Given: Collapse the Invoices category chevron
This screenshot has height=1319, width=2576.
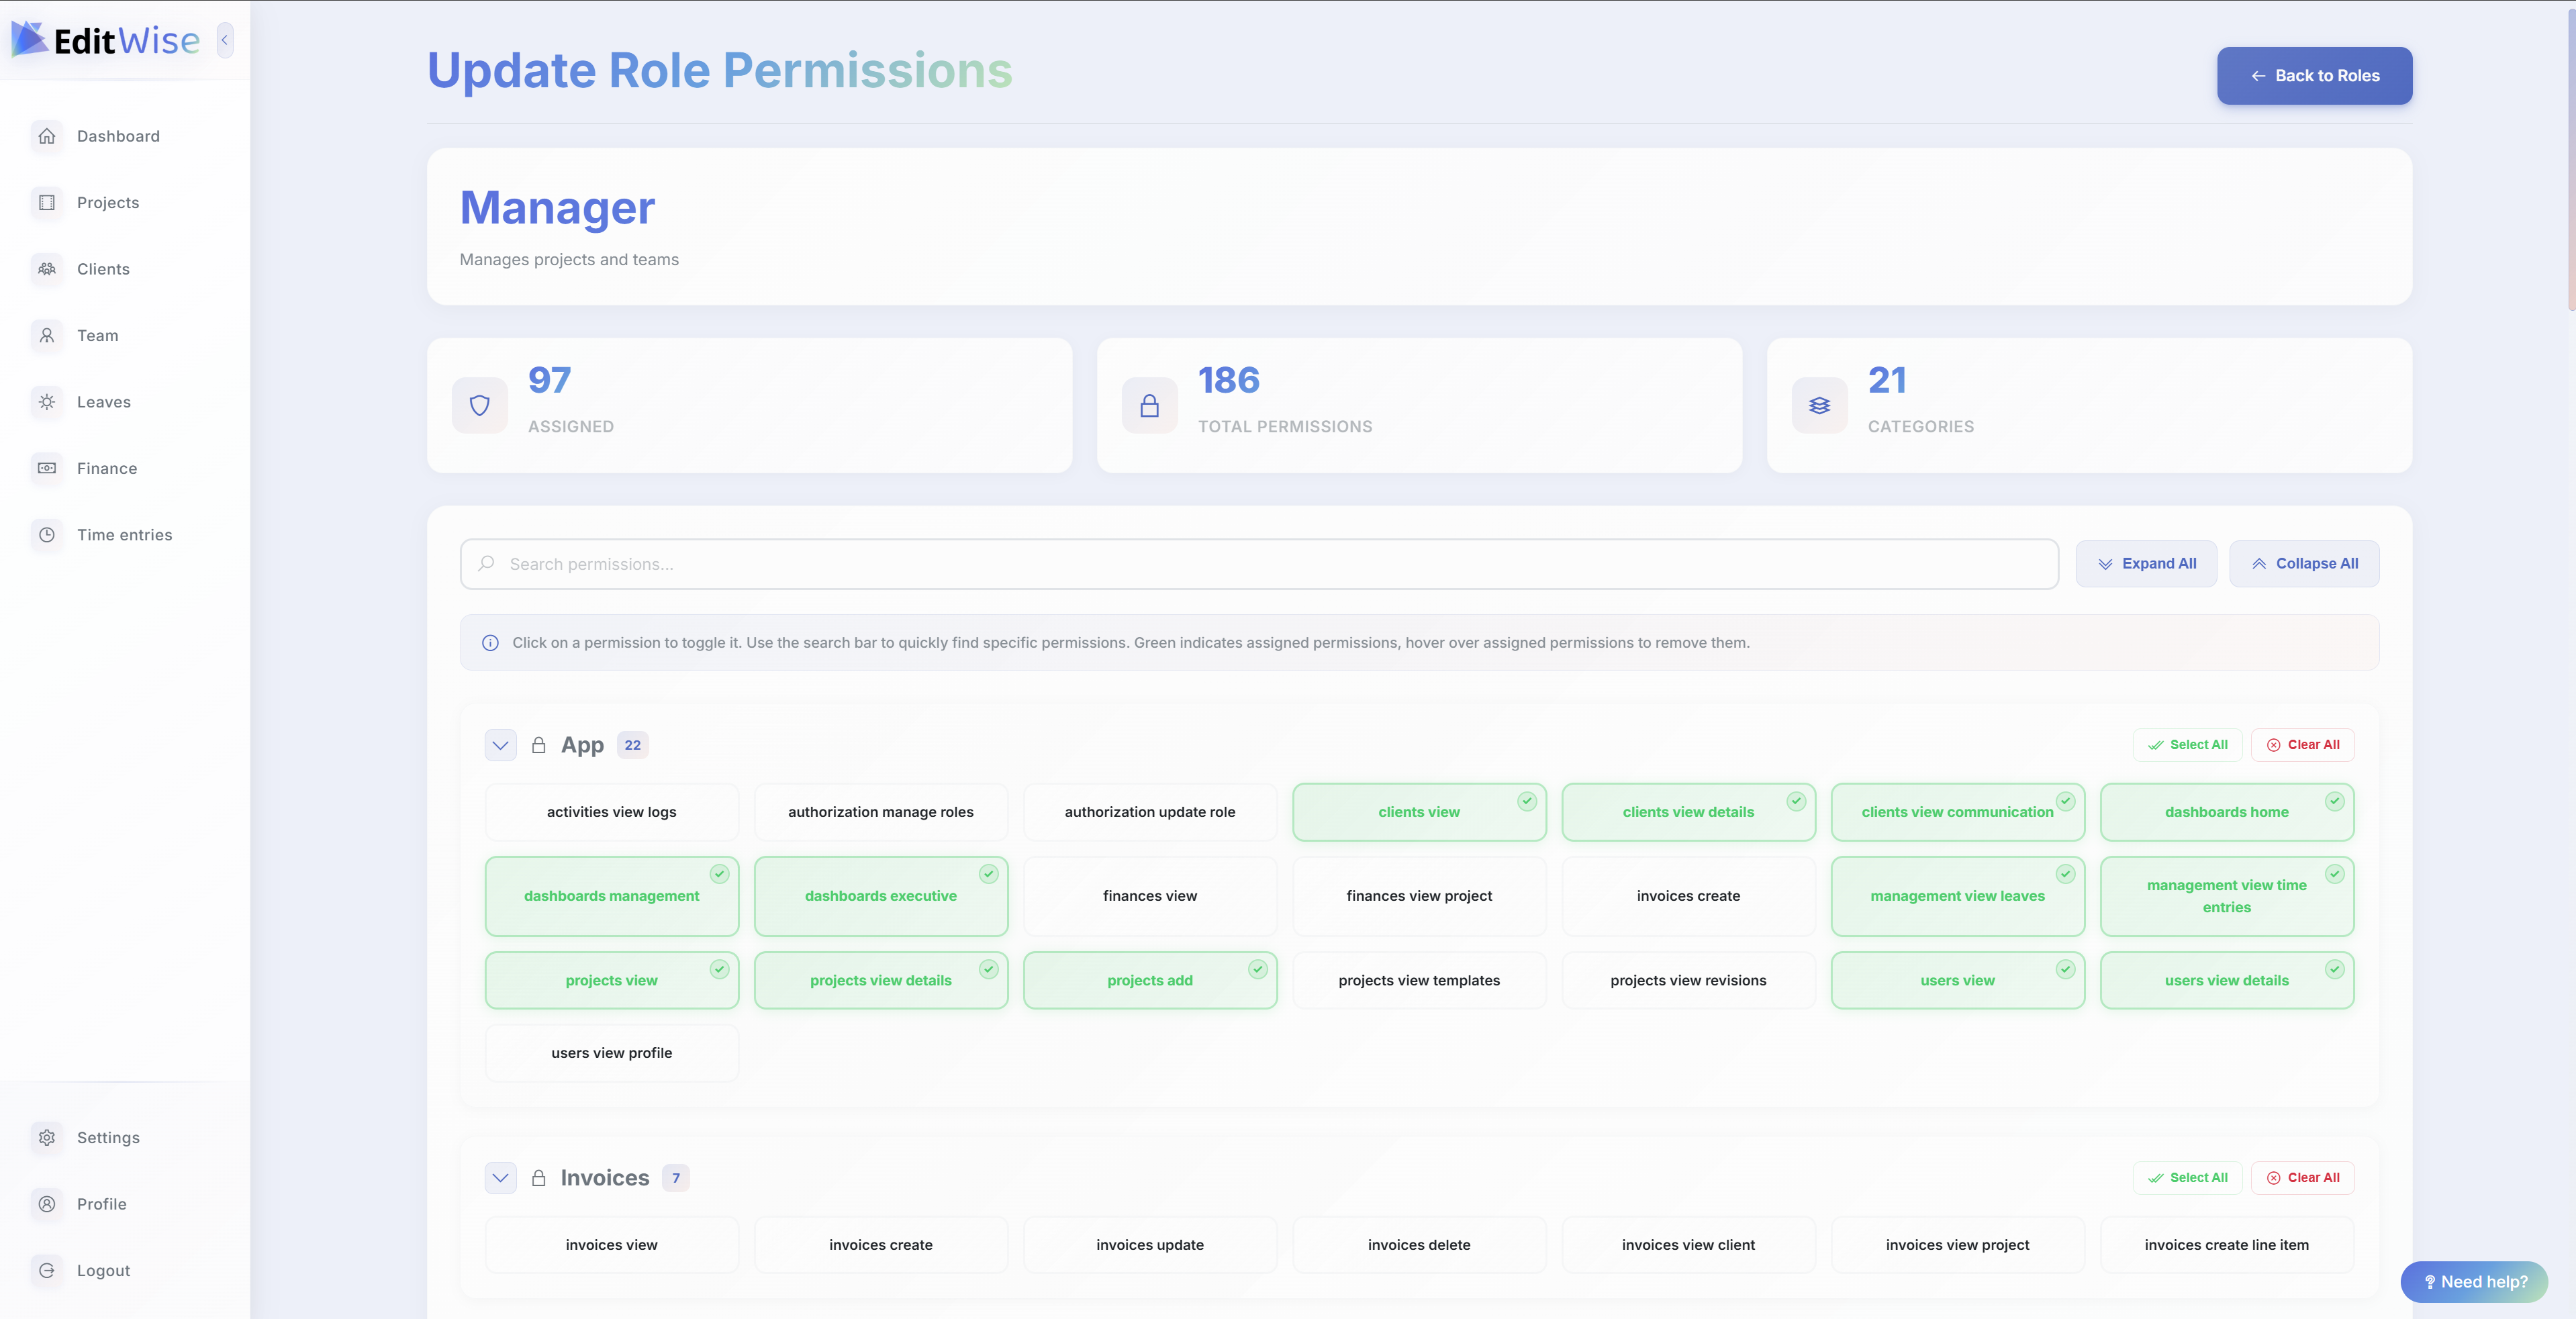Looking at the screenshot, I should pyautogui.click(x=500, y=1178).
